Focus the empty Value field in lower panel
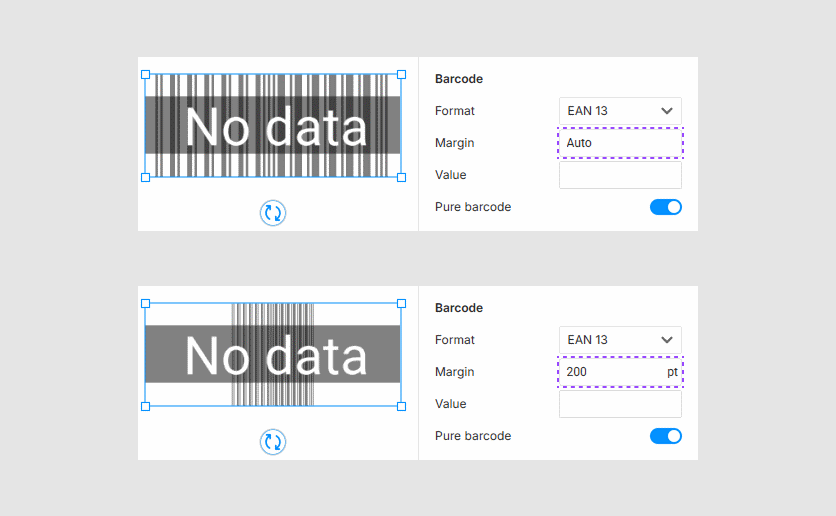The image size is (836, 516). tap(620, 404)
